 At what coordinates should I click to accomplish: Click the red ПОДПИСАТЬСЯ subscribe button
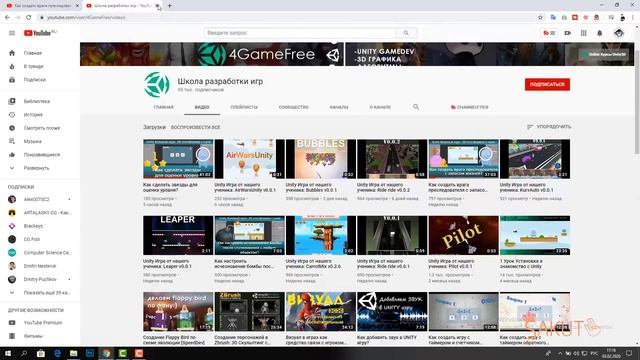pos(547,84)
